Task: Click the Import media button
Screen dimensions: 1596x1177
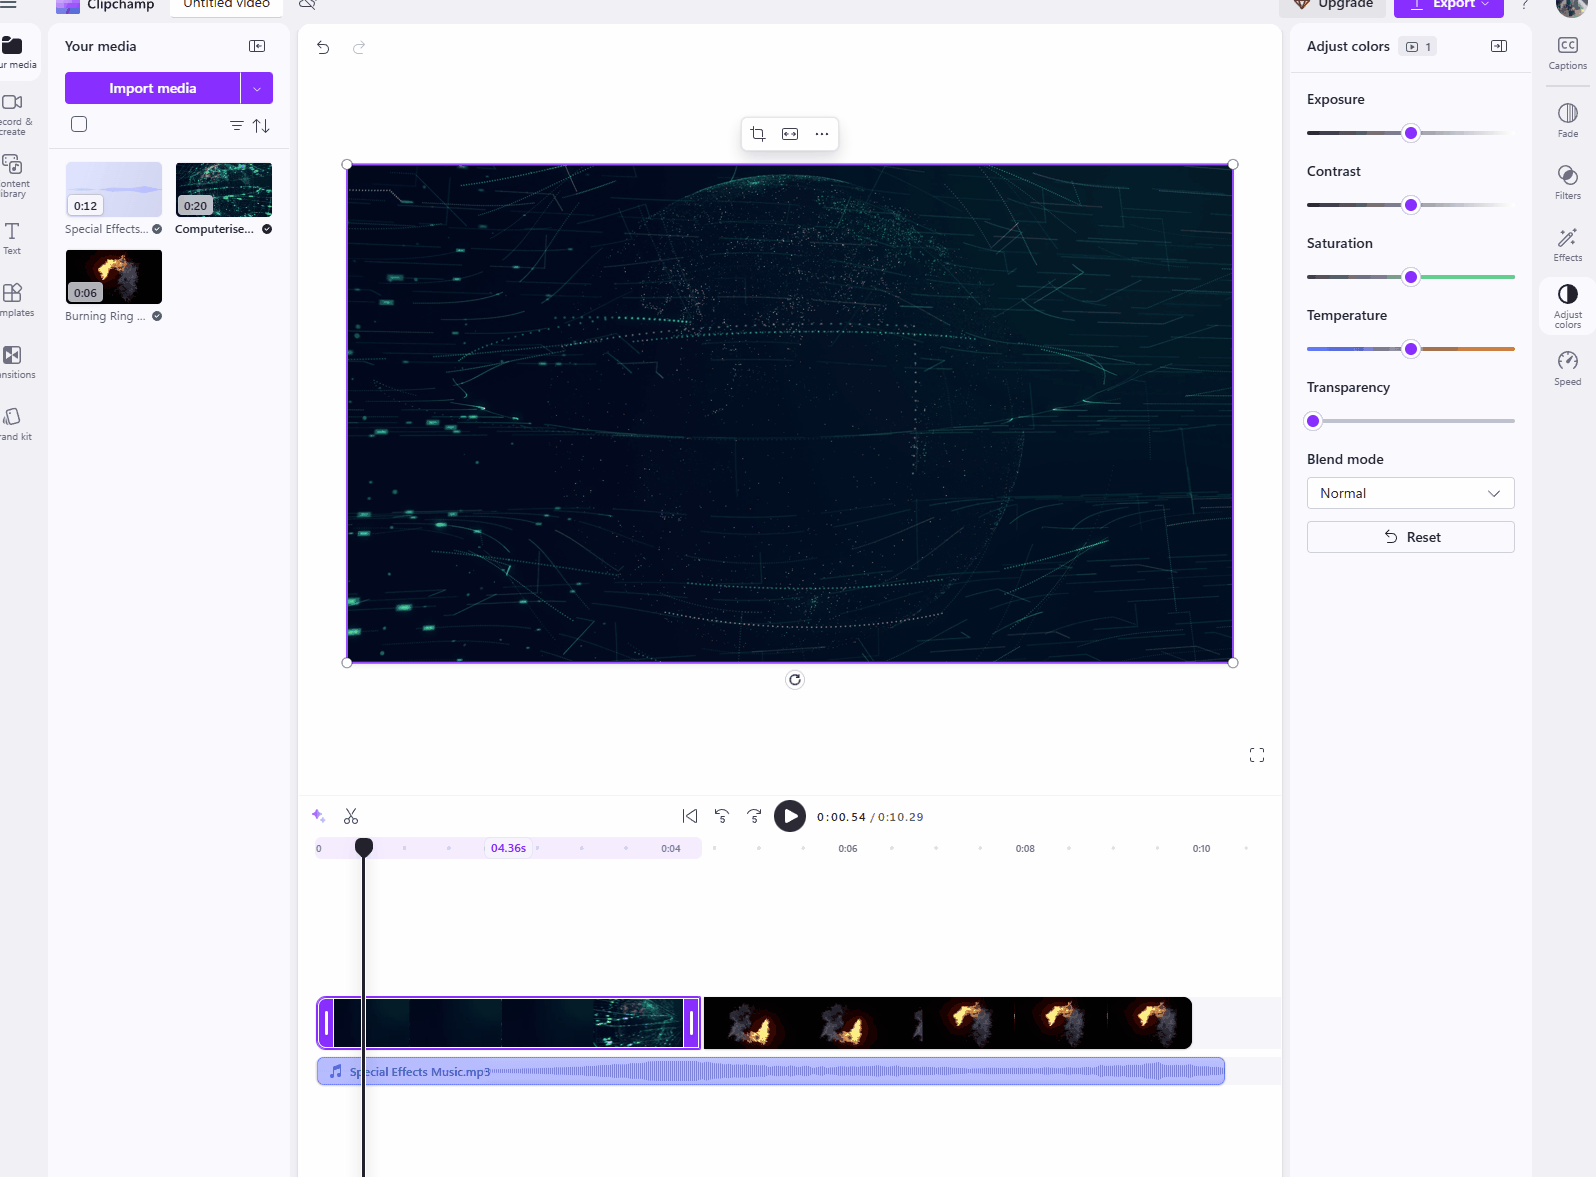Action: pyautogui.click(x=153, y=89)
